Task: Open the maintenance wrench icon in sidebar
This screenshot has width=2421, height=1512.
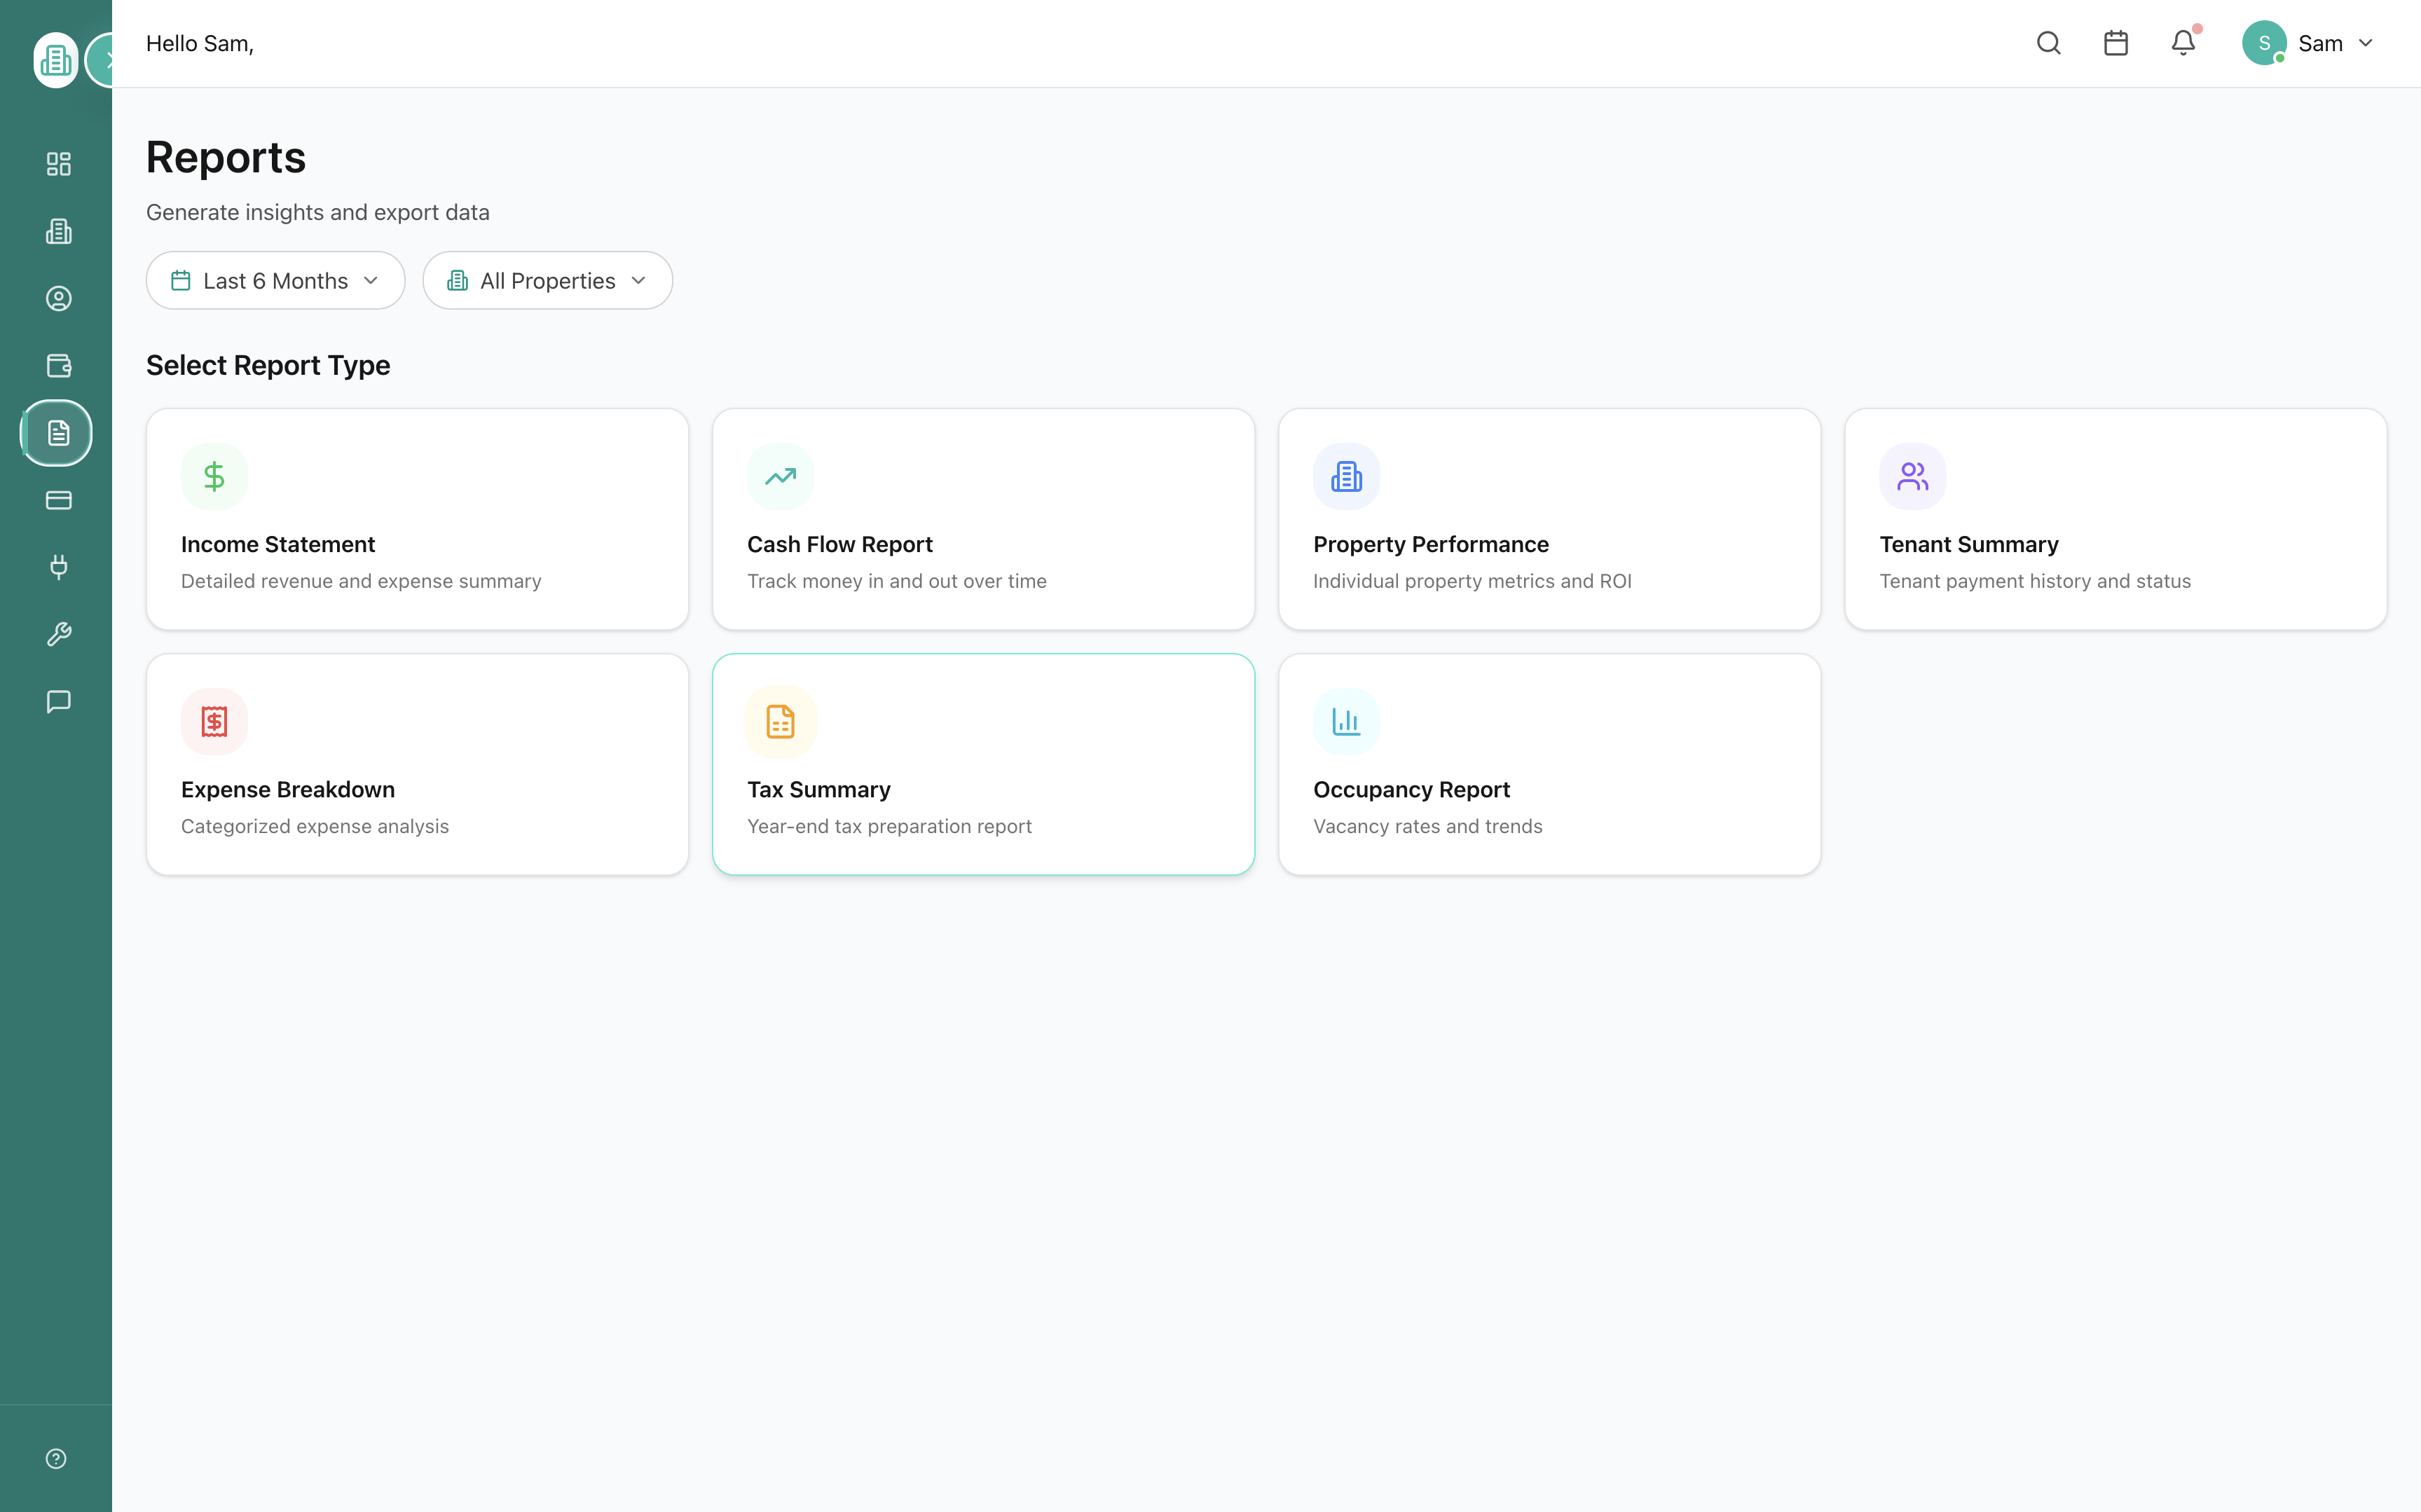Action: (x=57, y=634)
